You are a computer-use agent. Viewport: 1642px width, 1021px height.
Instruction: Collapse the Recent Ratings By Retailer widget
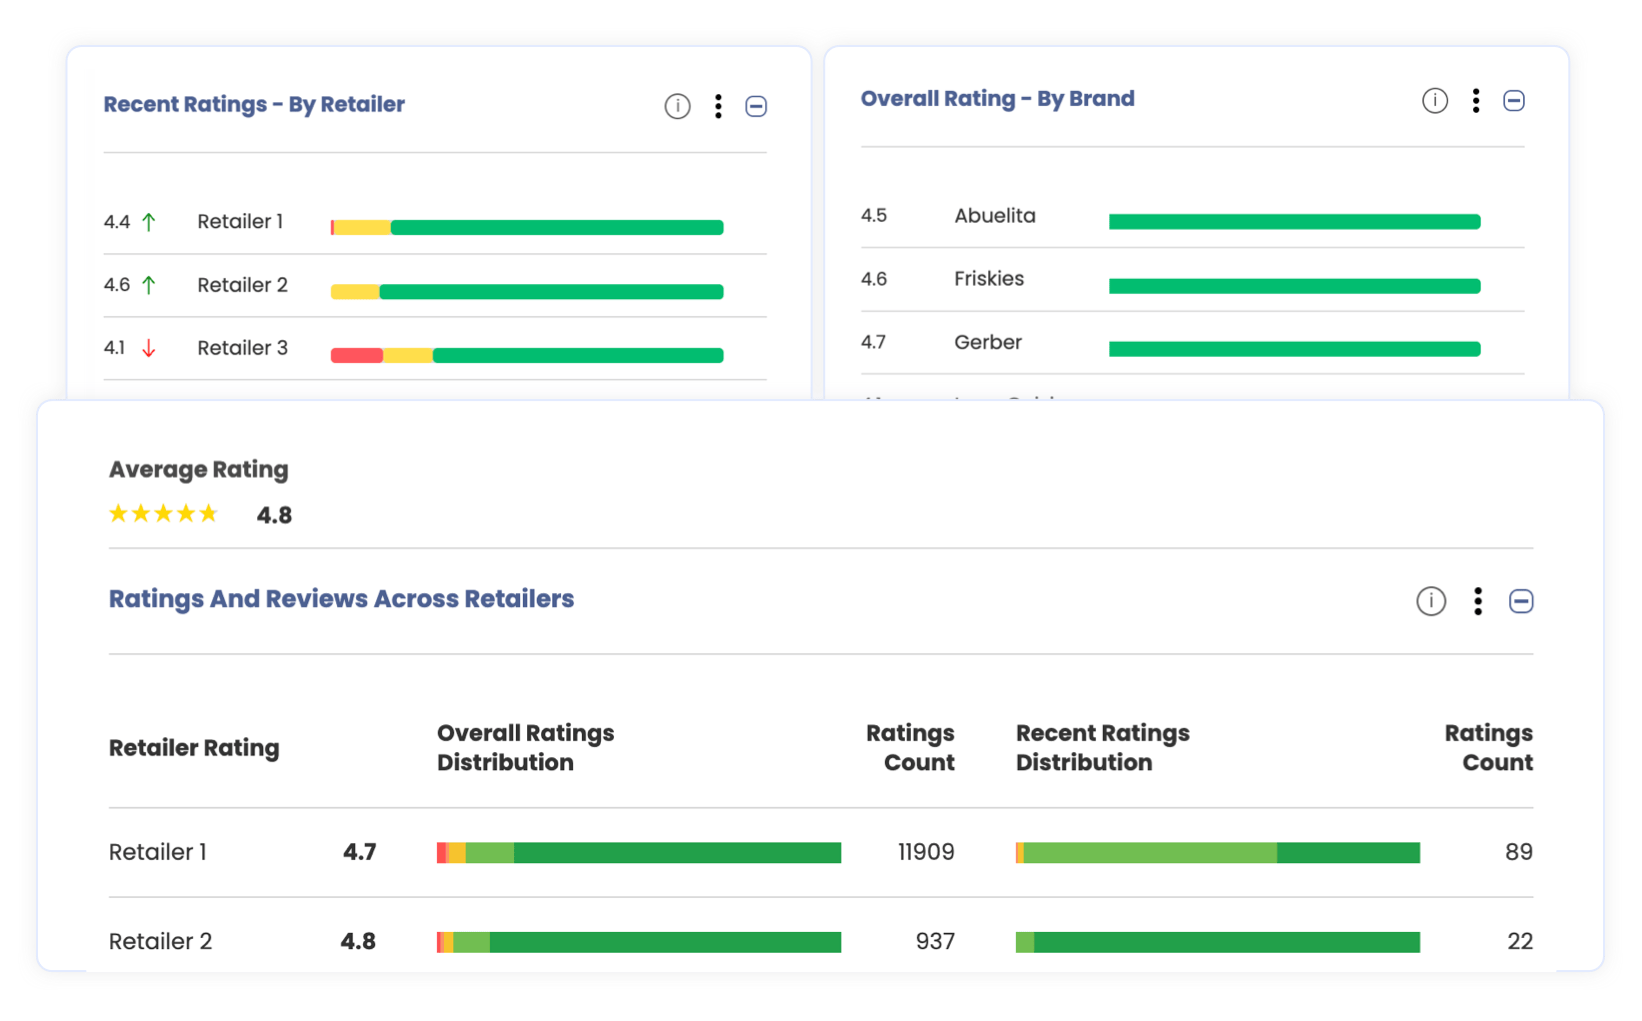coord(756,106)
